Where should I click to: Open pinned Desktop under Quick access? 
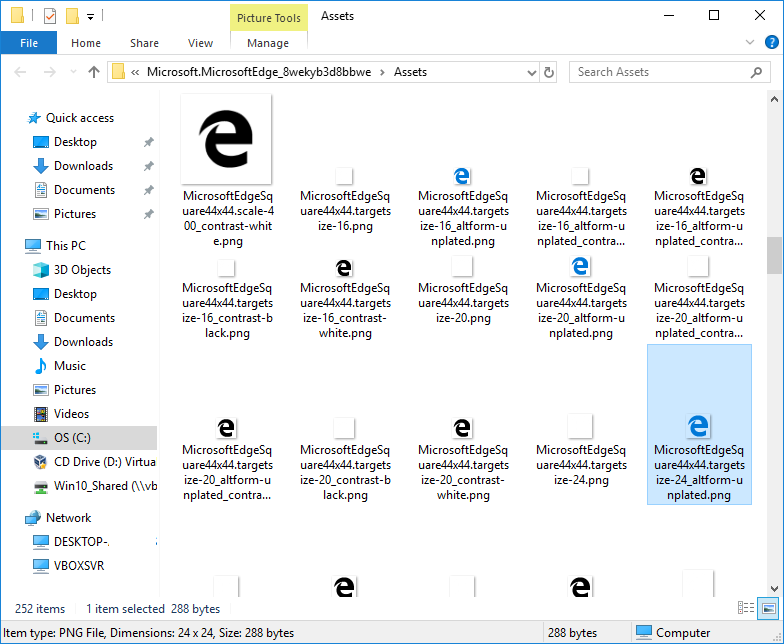(75, 142)
